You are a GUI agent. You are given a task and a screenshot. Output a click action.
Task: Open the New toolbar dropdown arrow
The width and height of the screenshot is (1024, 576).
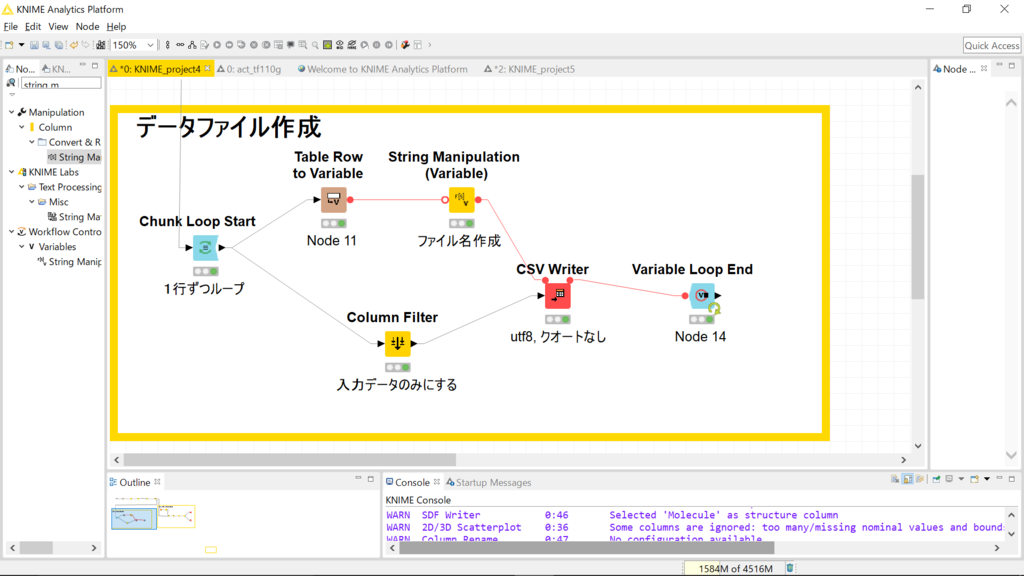22,45
